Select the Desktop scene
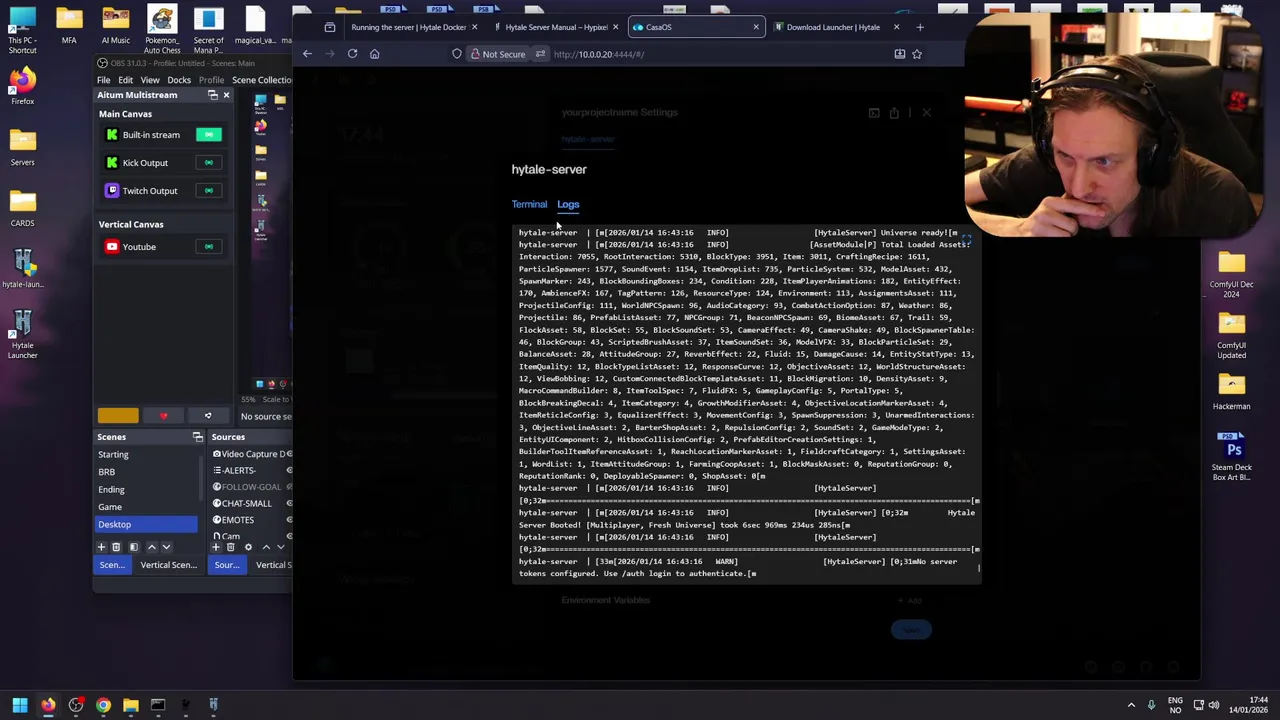The image size is (1280, 720). pos(146,524)
